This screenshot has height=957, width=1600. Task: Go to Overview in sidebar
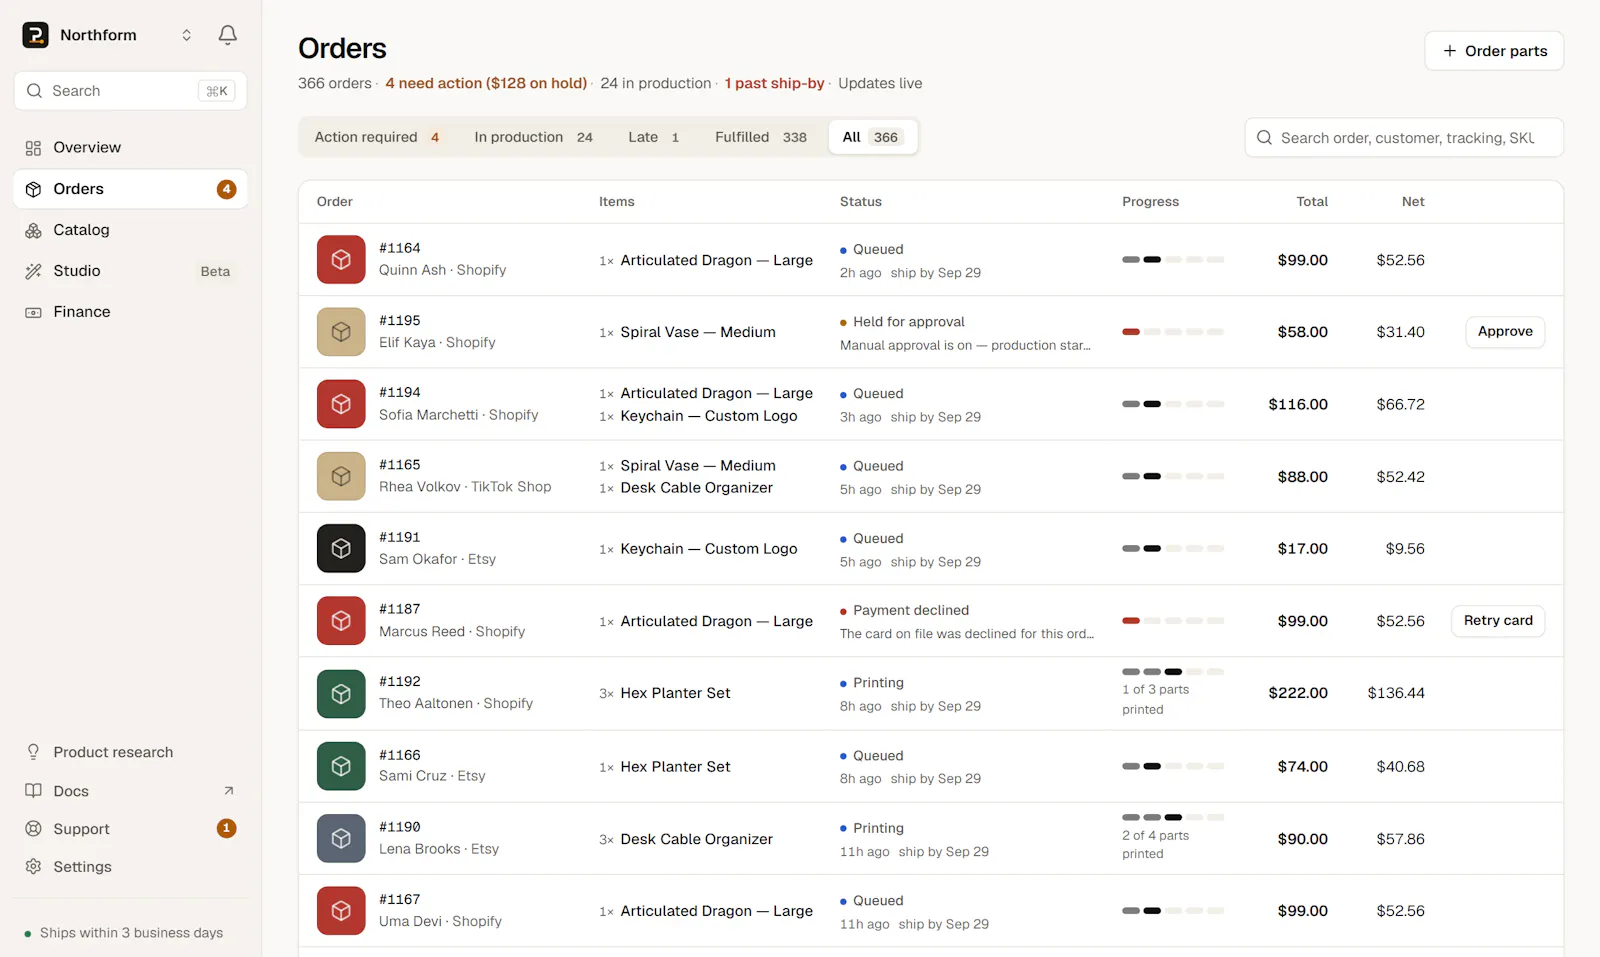[x=130, y=148]
